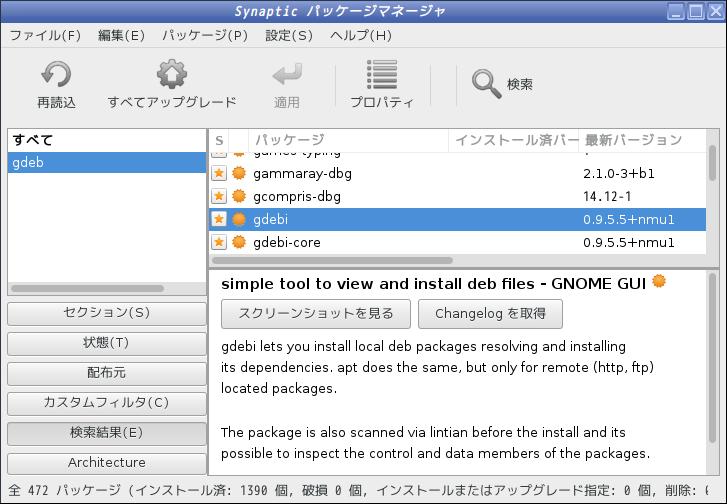The height and width of the screenshot is (504, 727).
Task: Click the Debian swirl icon beside gdebi-core
Action: pyautogui.click(x=239, y=242)
